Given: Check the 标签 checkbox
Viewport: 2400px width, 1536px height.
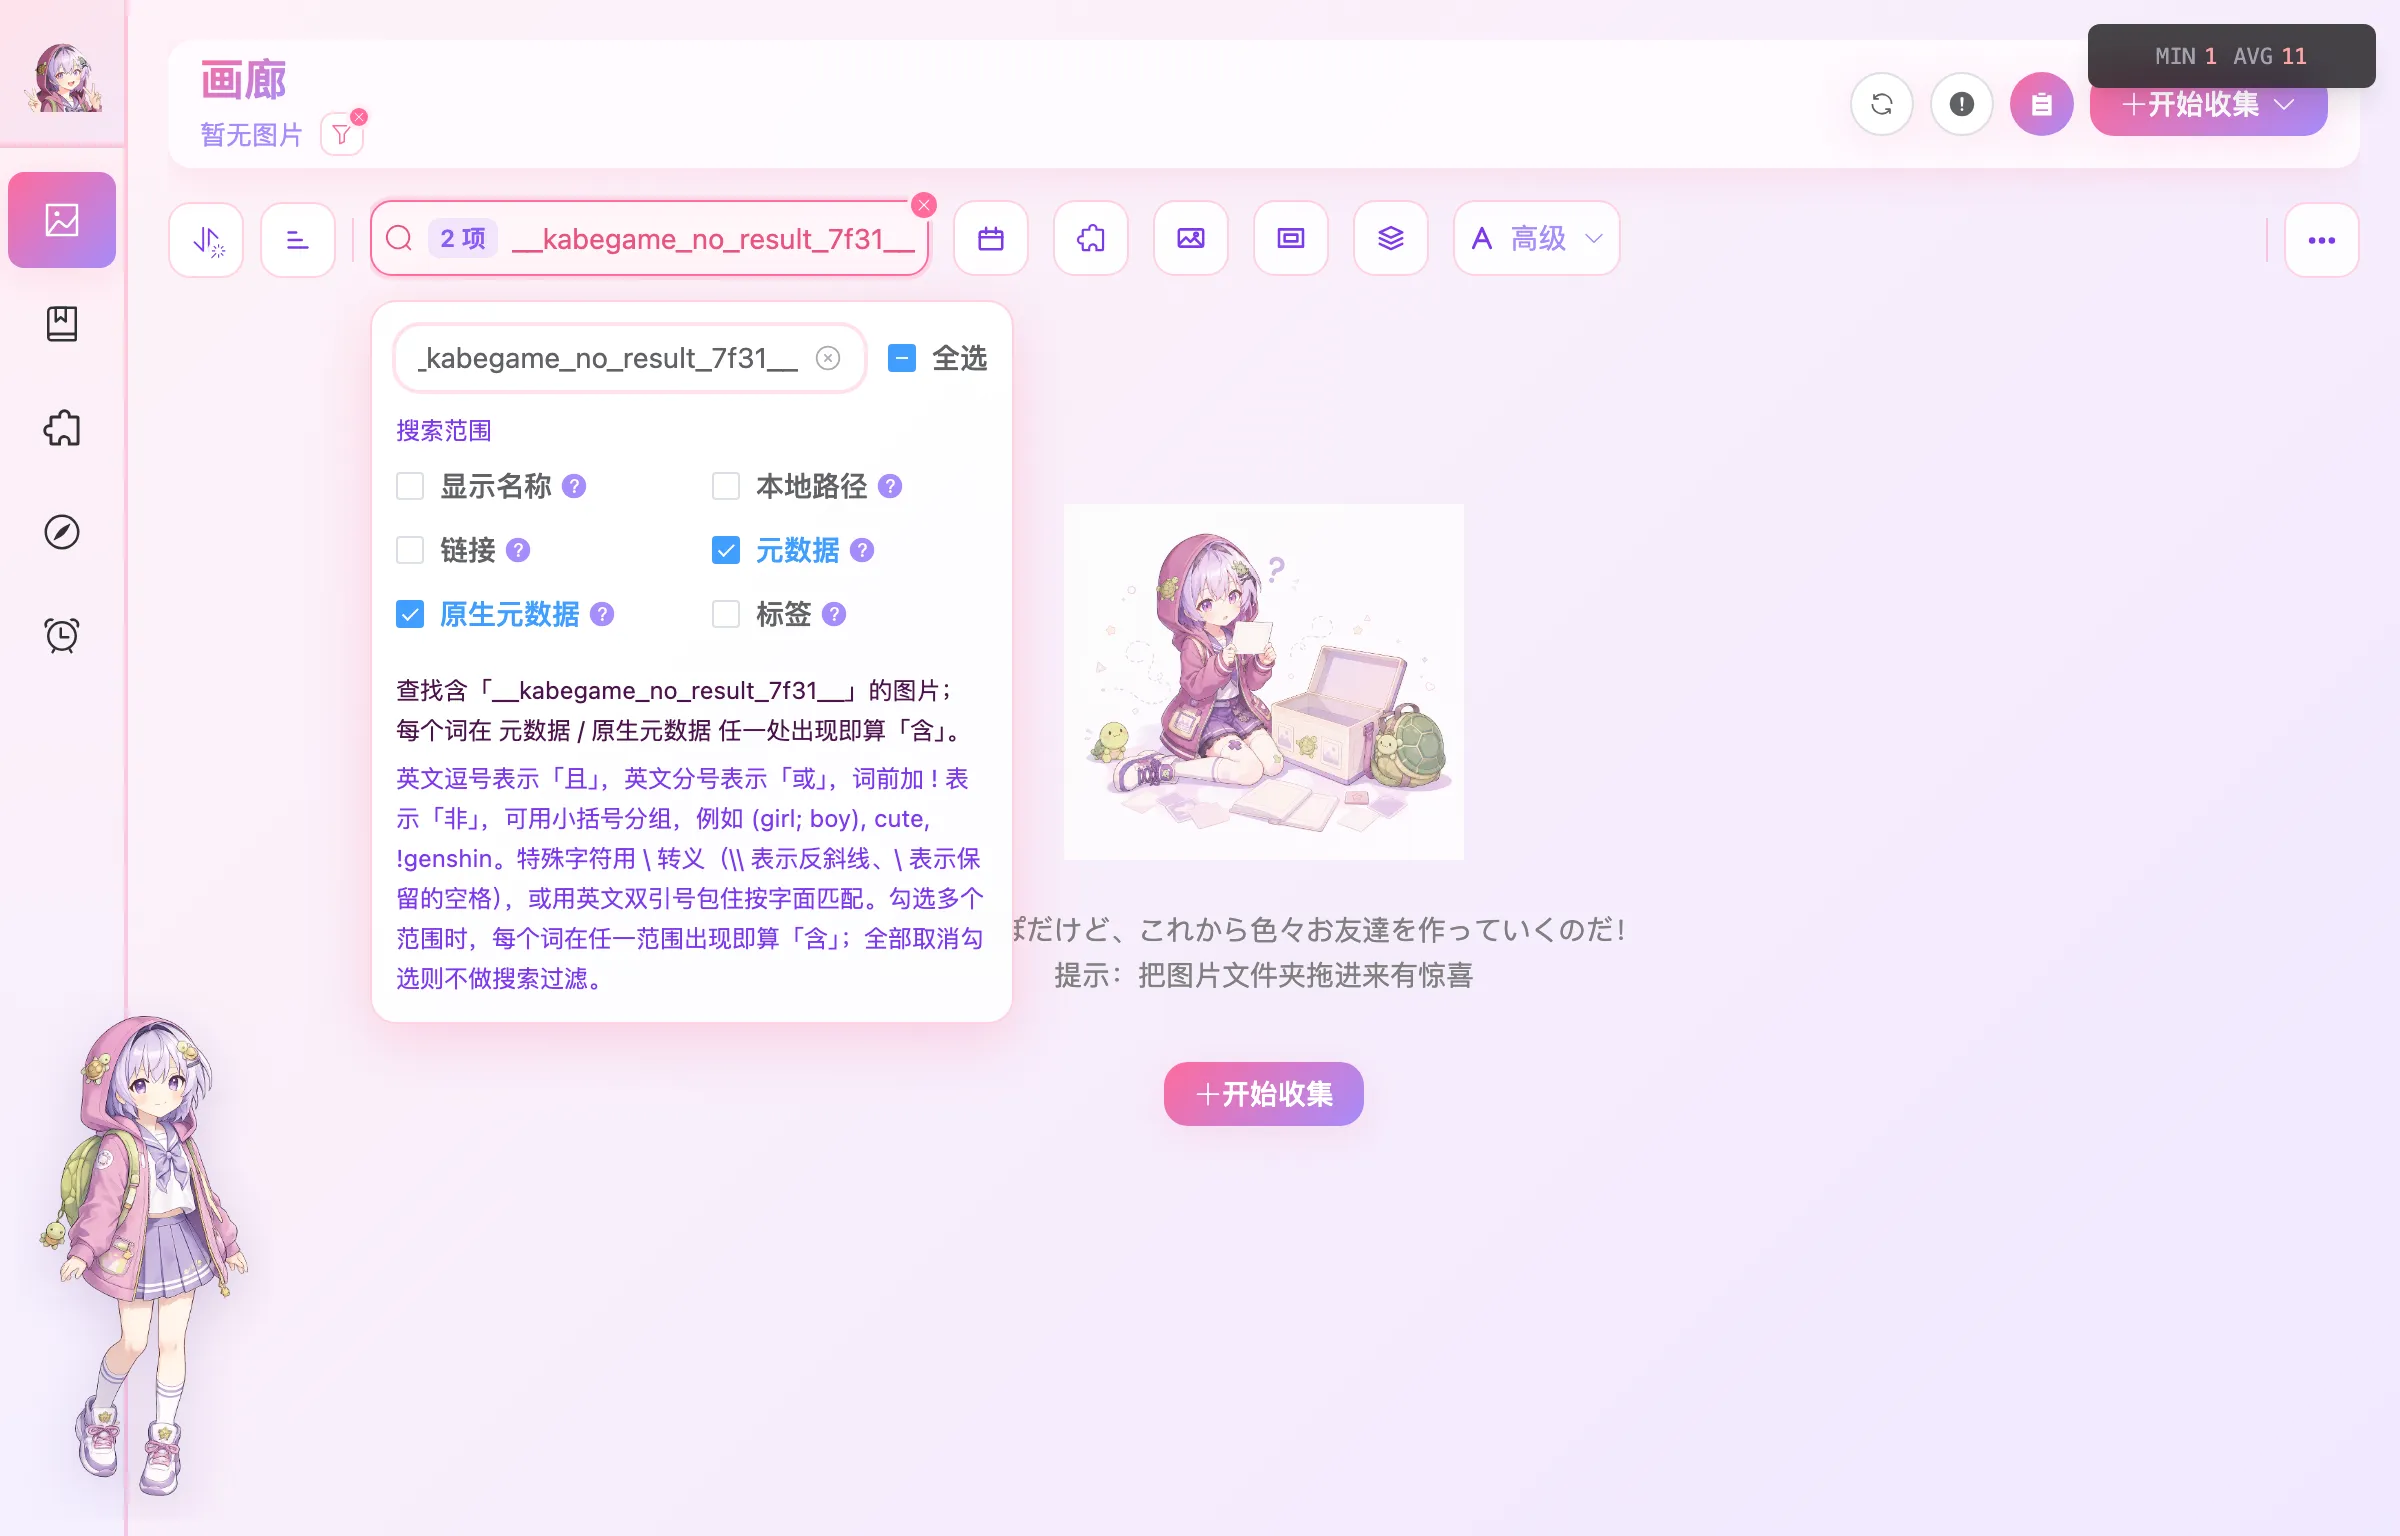Looking at the screenshot, I should [726, 614].
